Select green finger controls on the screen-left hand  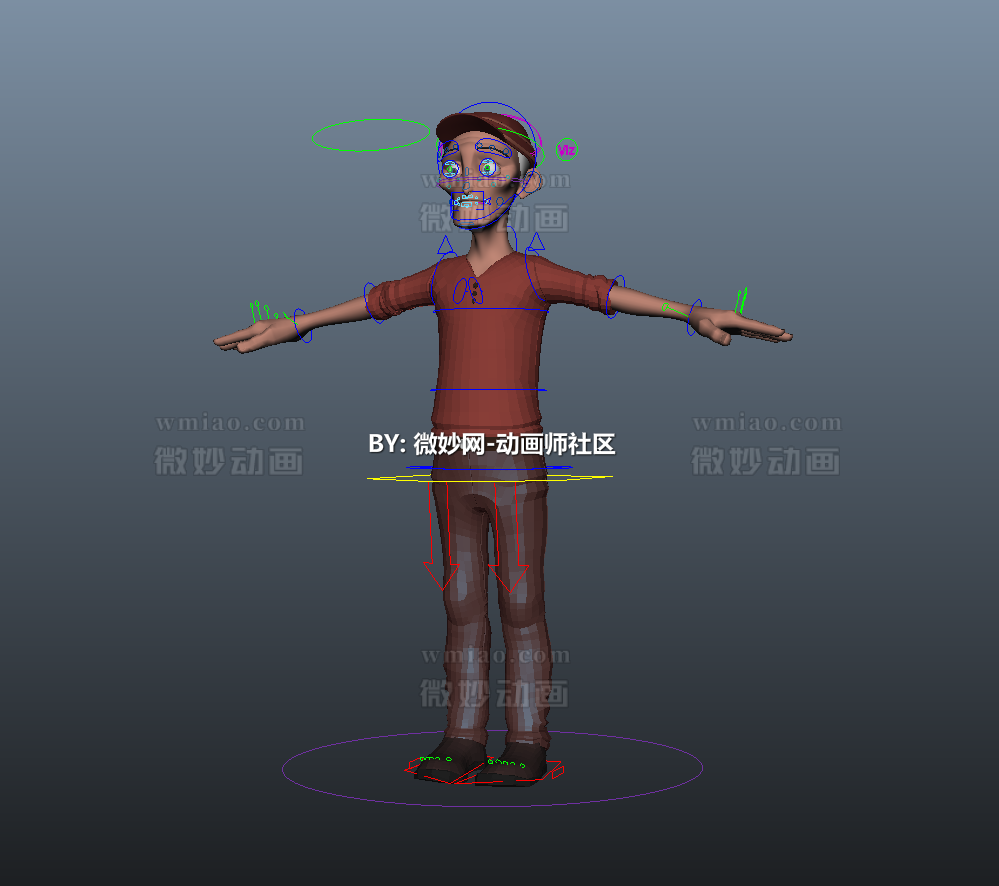(262, 311)
